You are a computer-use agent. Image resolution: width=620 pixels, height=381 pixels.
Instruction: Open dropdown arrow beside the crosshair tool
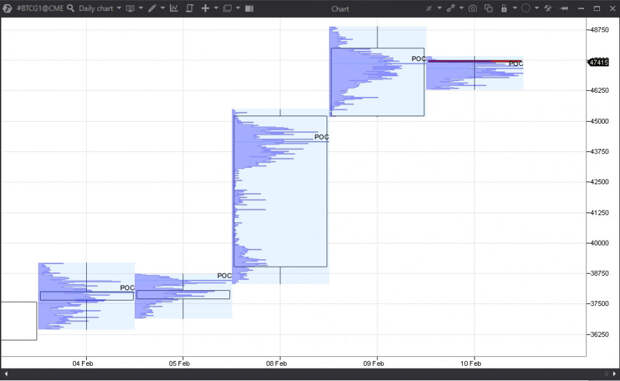[216, 8]
